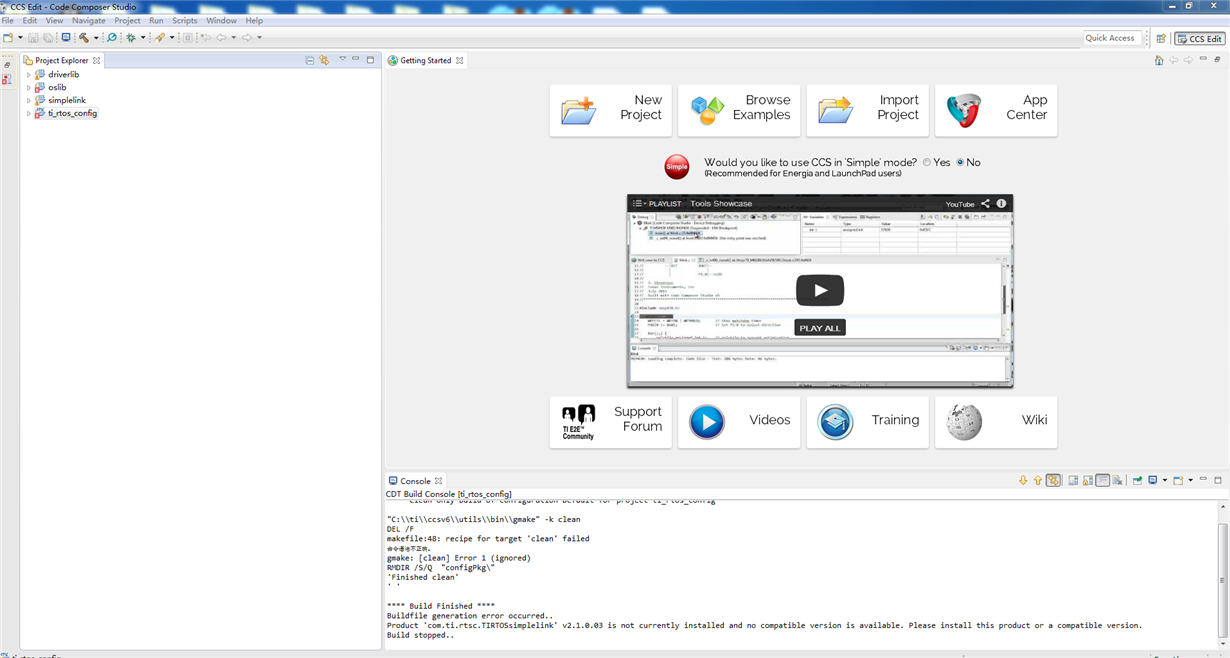Open the Project menu
1230x658 pixels.
pos(127,20)
